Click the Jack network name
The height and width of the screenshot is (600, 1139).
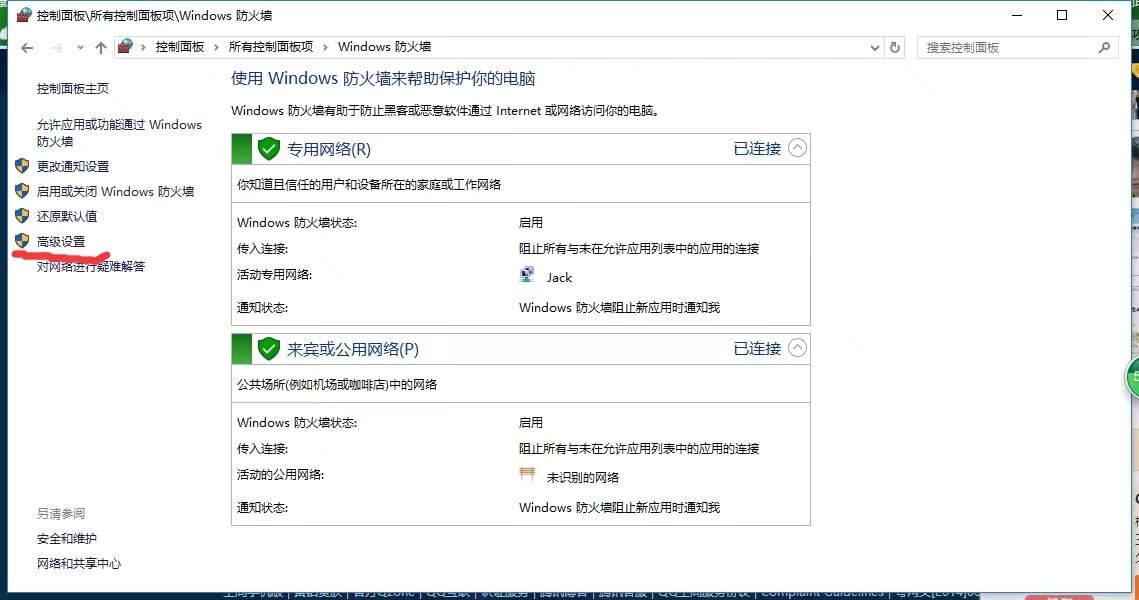pos(559,277)
